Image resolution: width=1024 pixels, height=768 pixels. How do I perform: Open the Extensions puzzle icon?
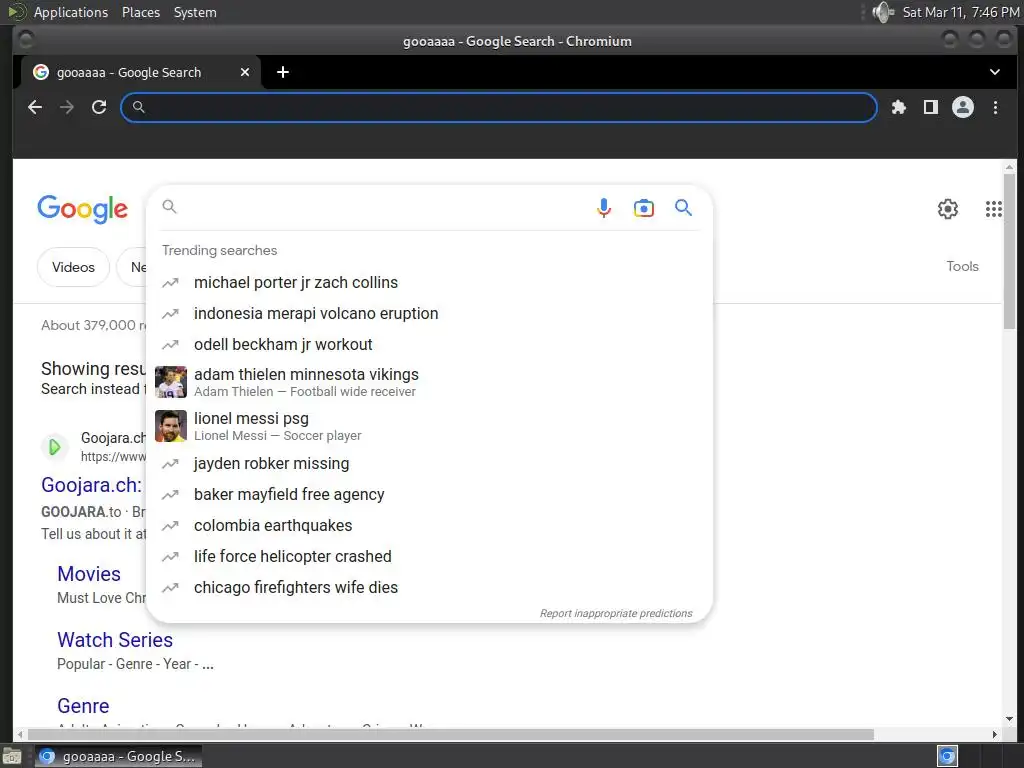(899, 107)
